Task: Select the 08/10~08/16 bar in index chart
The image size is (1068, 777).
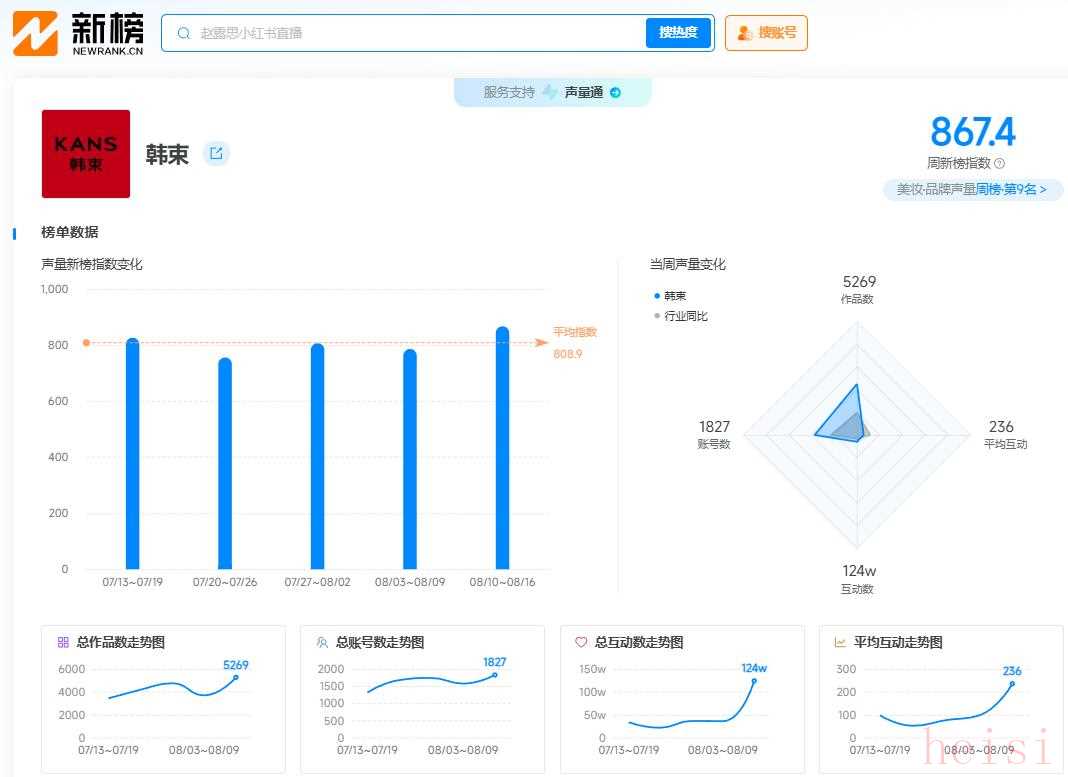Action: point(502,448)
